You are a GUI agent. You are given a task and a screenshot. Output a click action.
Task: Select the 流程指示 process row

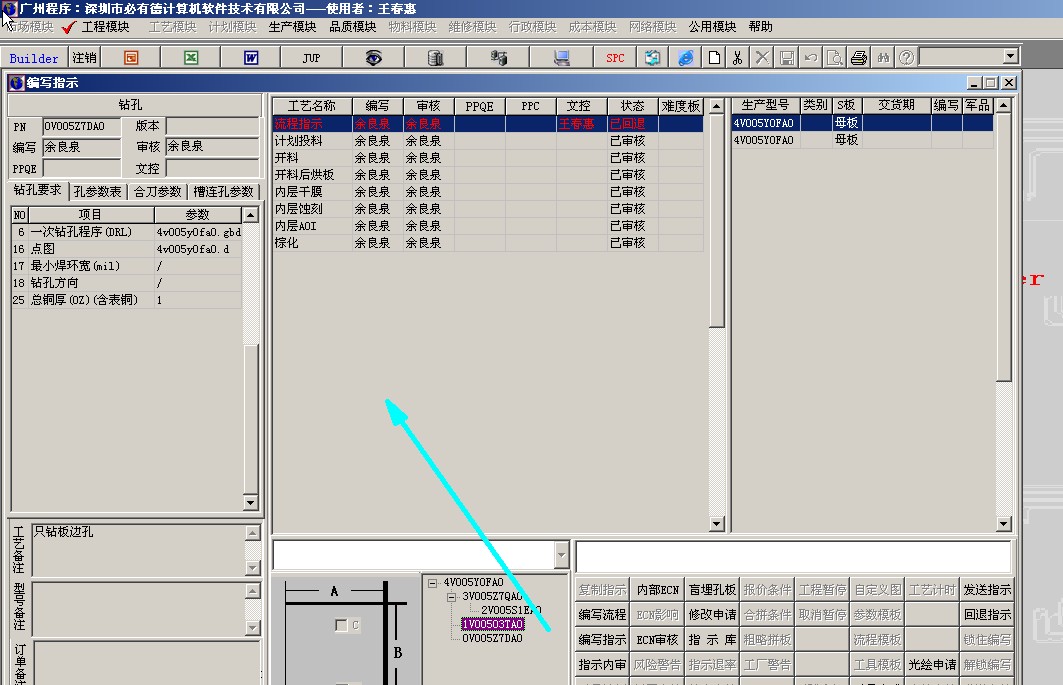488,123
